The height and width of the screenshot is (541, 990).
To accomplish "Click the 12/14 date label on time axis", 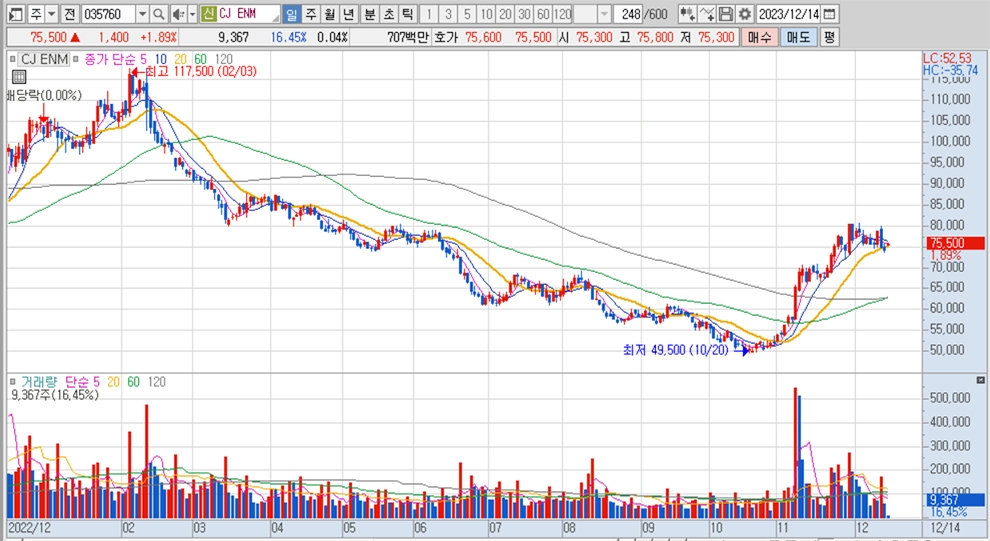I will pos(945,528).
